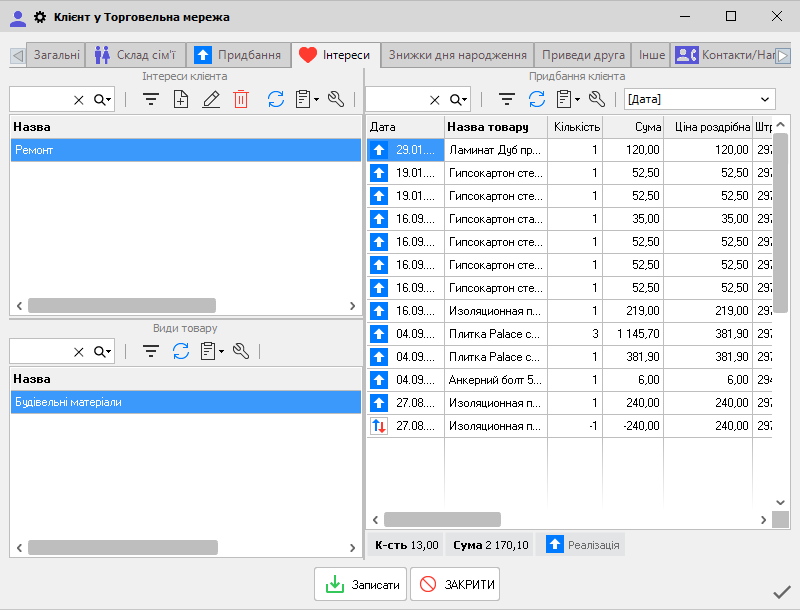Image resolution: width=800 pixels, height=610 pixels.
Task: Edit selected interest with pencil icon
Action: pyautogui.click(x=210, y=99)
